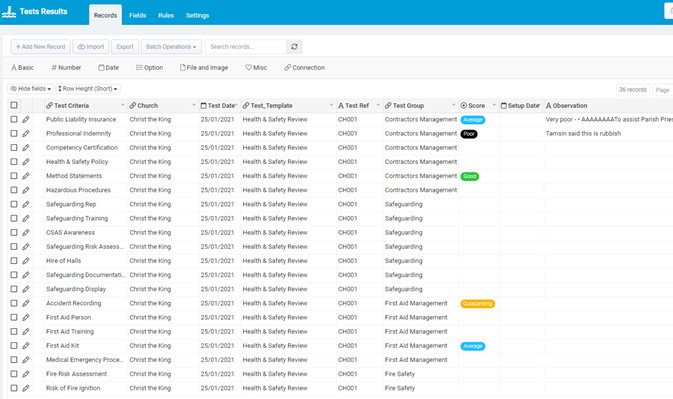Add a File and Image field type
Screen dimensions: 673x399
(x=204, y=68)
